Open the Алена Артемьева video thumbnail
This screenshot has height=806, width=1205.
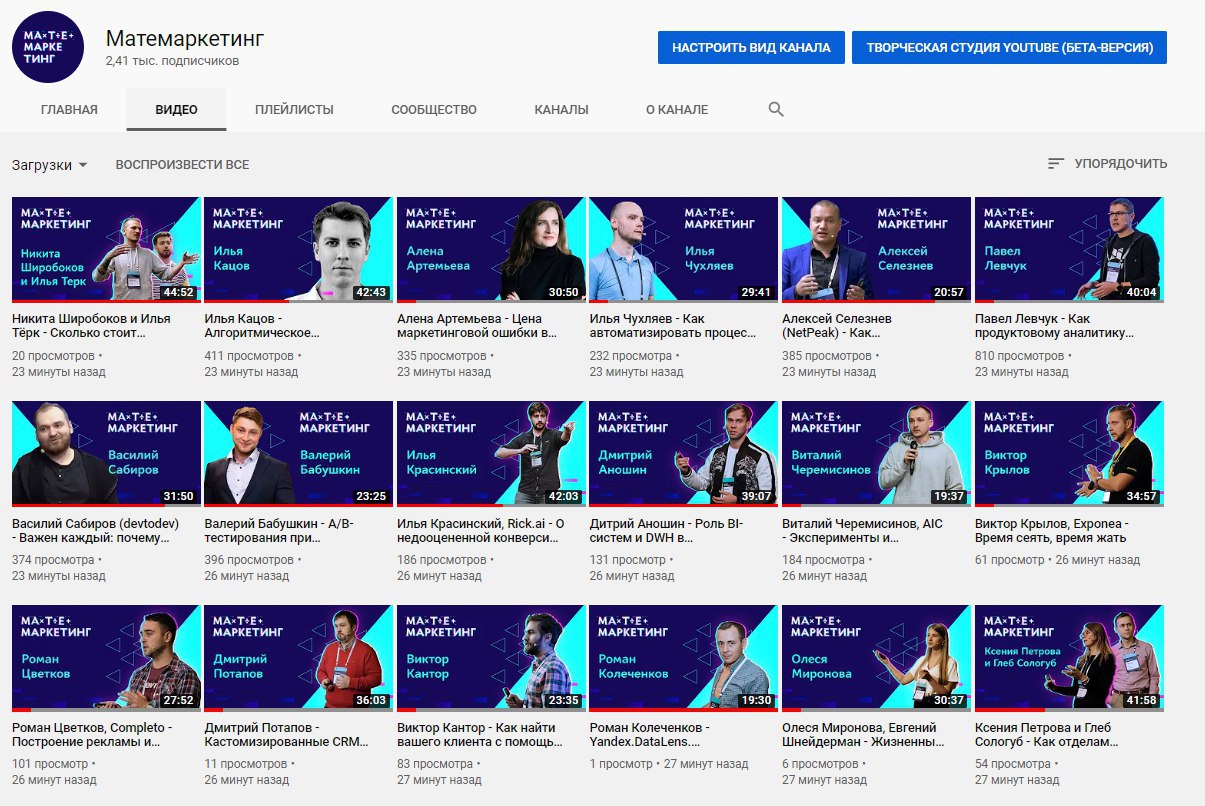tap(491, 250)
